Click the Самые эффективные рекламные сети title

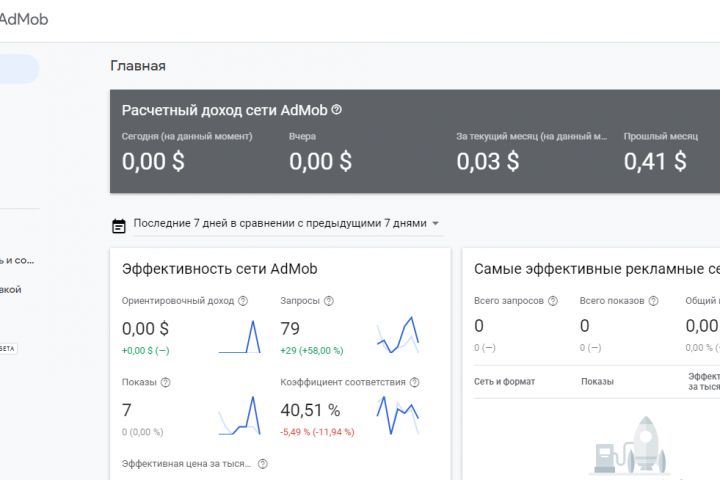pos(597,269)
